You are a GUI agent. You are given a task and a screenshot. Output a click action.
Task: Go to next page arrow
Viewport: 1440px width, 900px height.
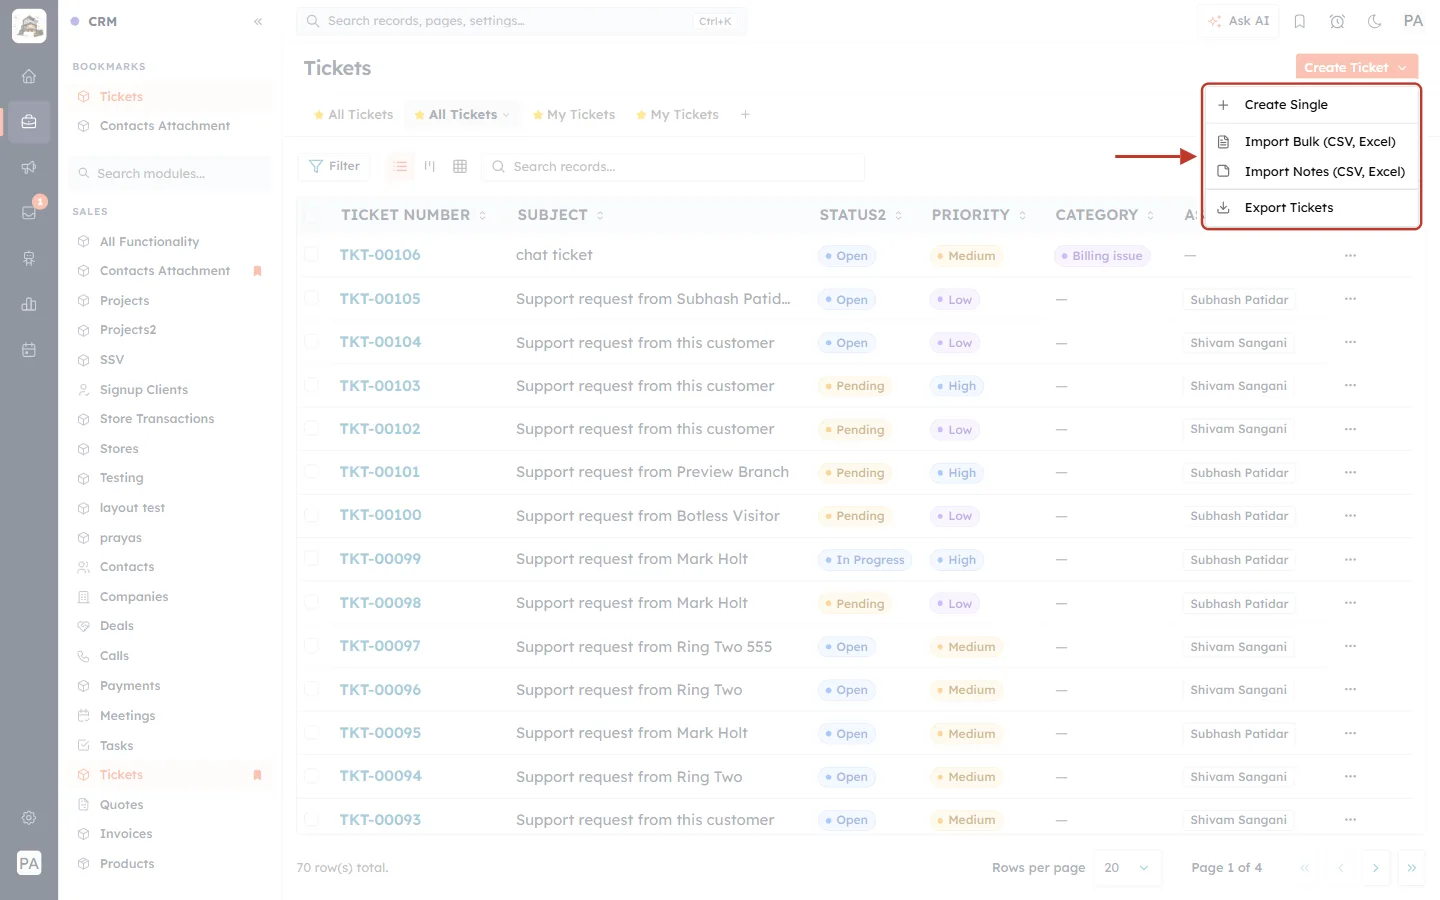(1375, 868)
